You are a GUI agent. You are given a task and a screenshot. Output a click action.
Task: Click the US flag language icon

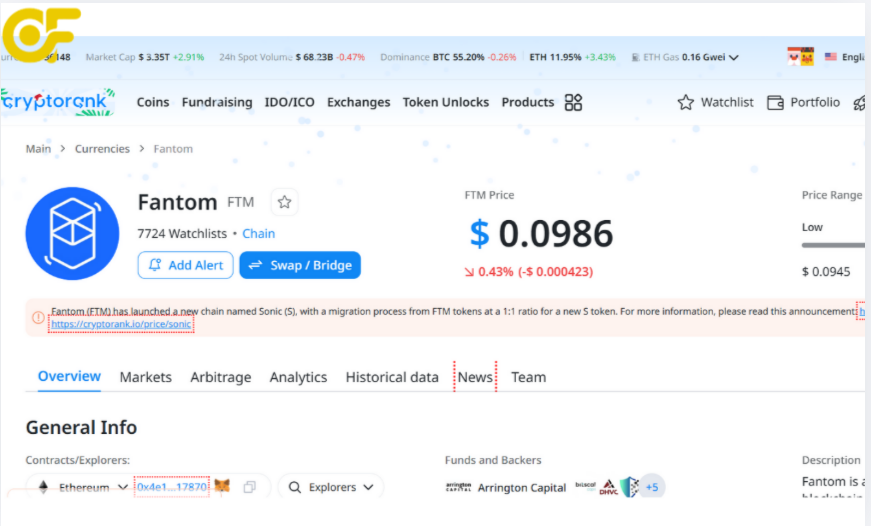point(830,57)
